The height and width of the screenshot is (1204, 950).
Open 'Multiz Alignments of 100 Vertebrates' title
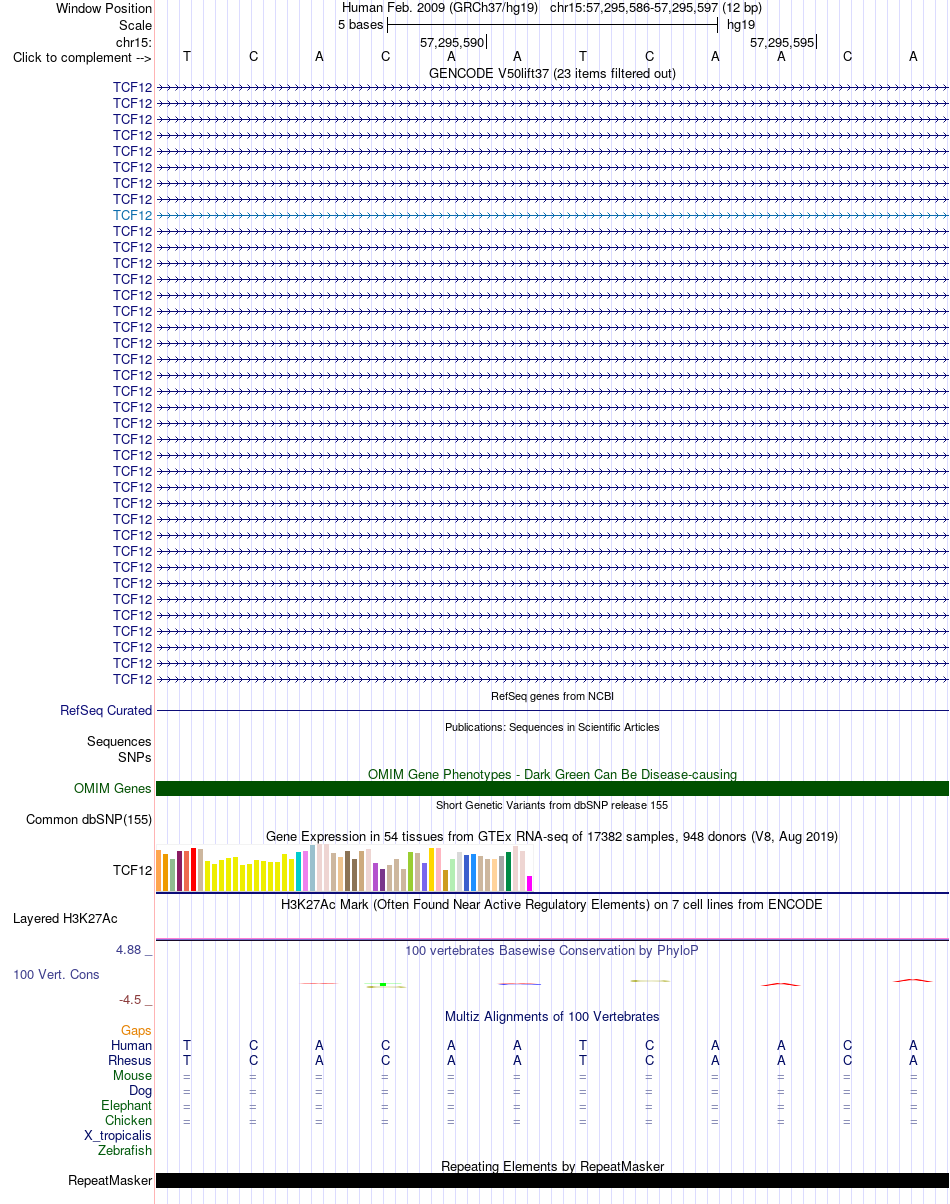pyautogui.click(x=552, y=1016)
